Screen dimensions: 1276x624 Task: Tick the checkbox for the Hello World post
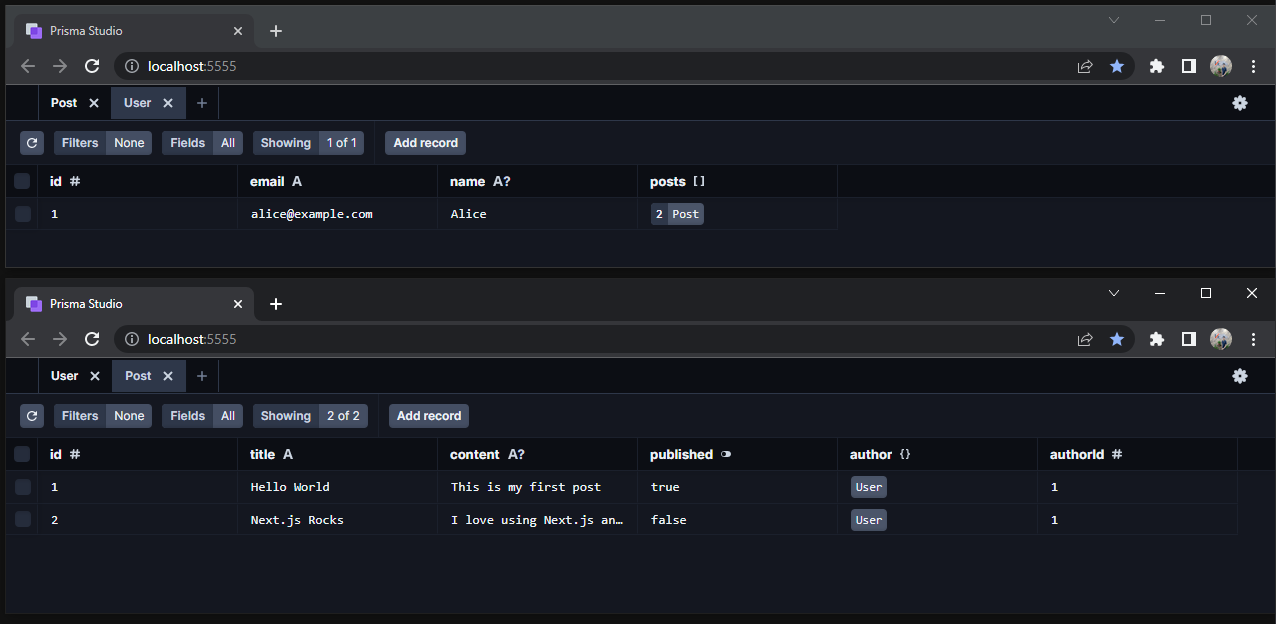pyautogui.click(x=22, y=487)
